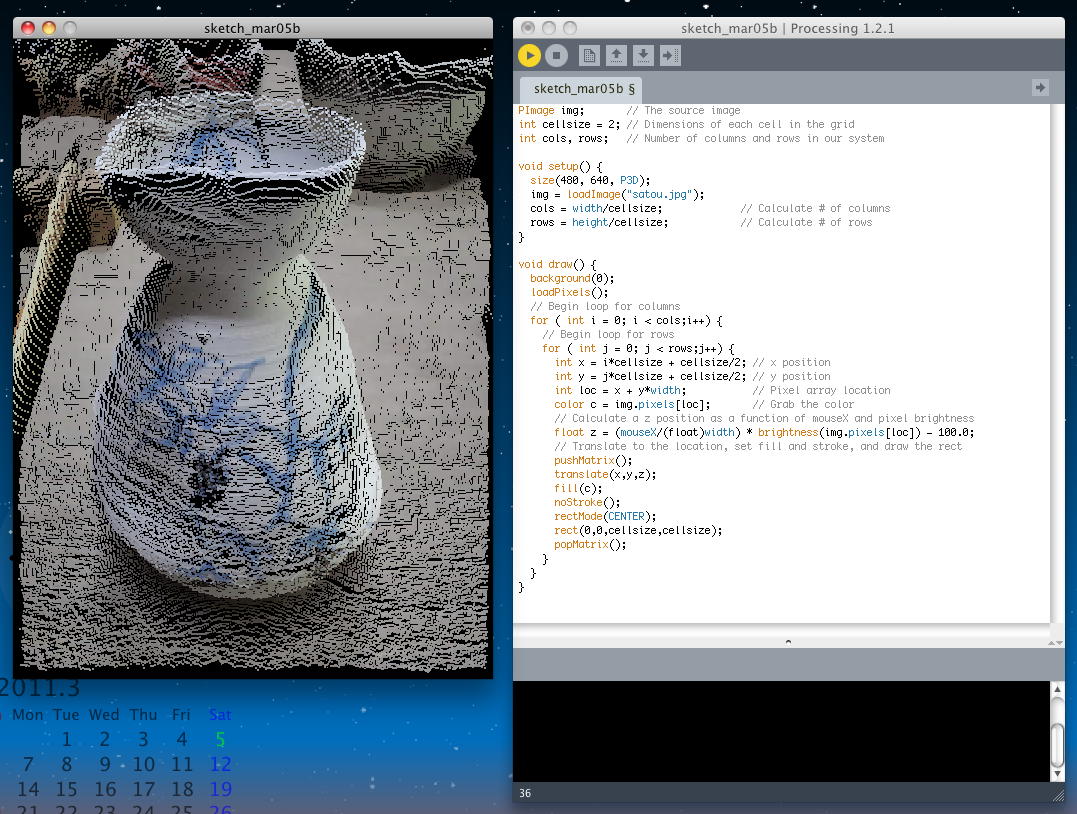Image resolution: width=1077 pixels, height=814 pixels.
Task: Click line number 36 in status bar
Action: point(525,793)
